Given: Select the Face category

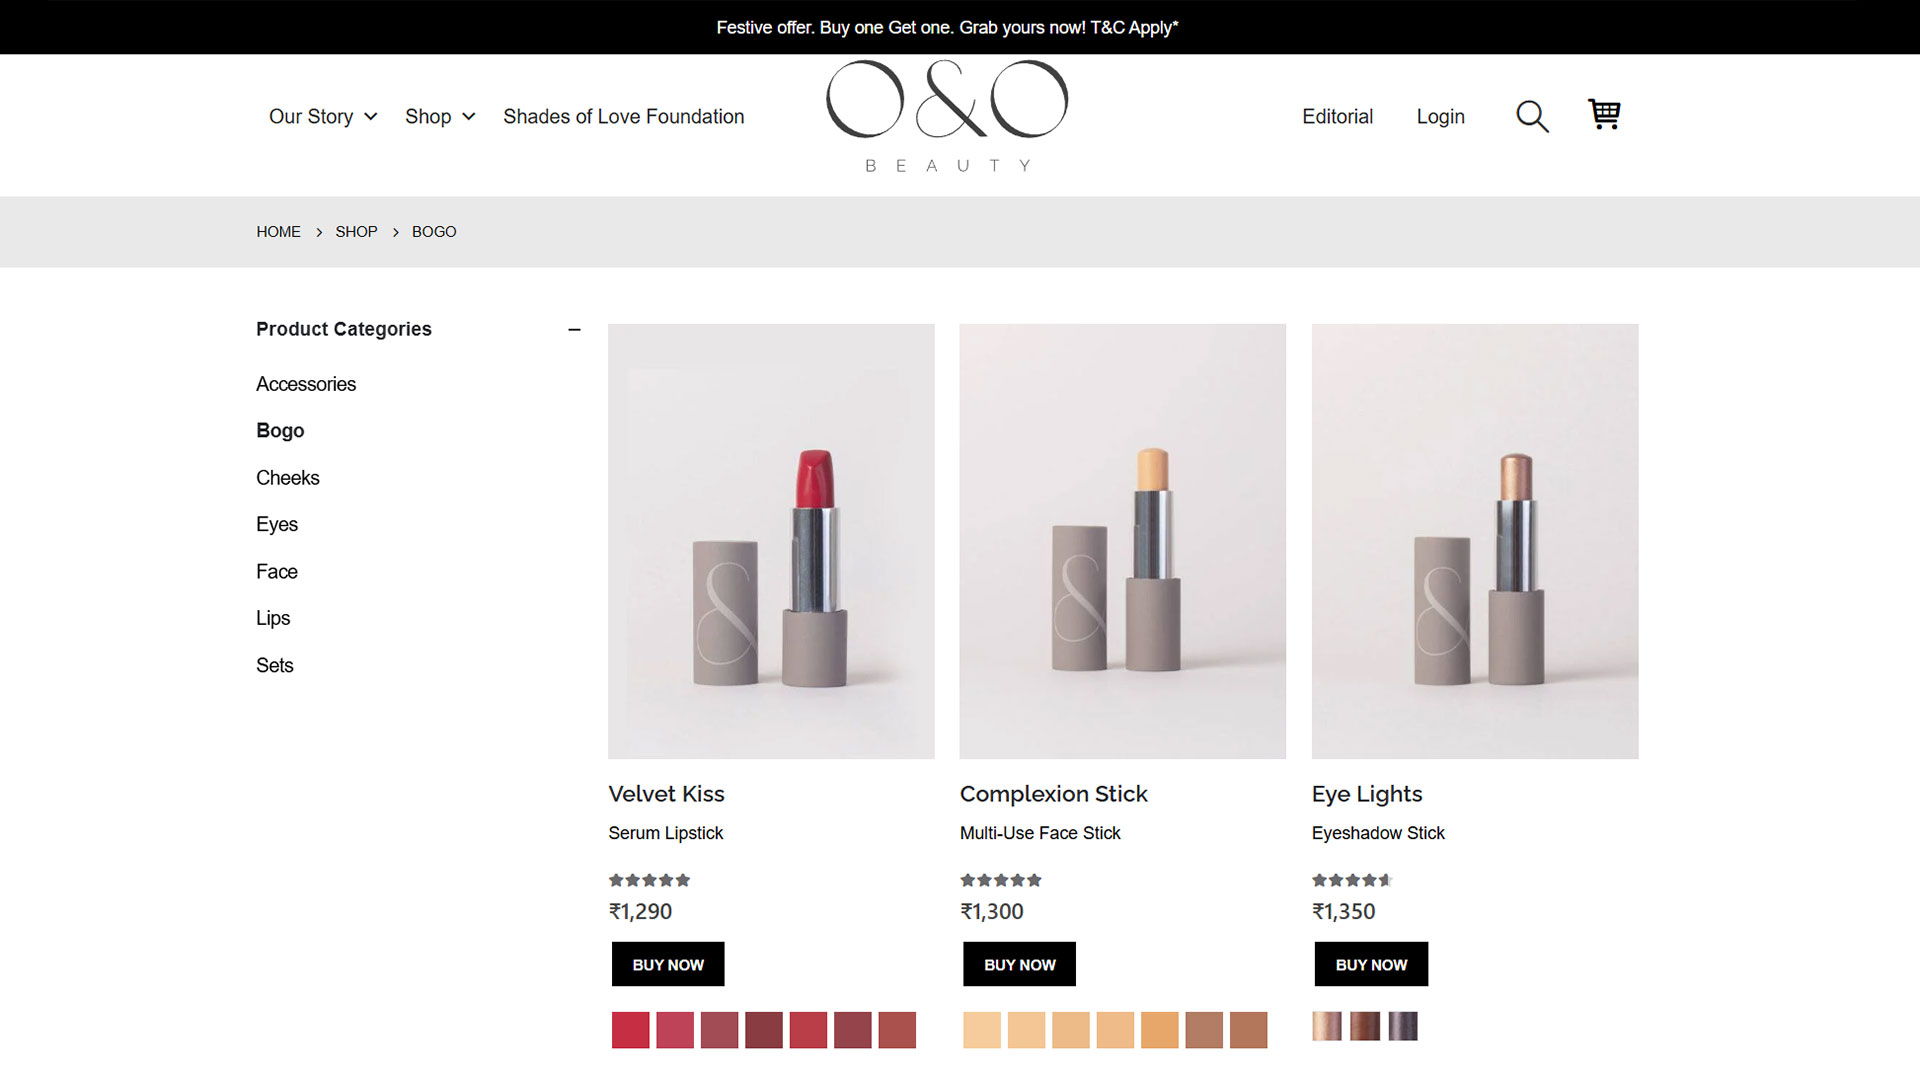Looking at the screenshot, I should coord(277,571).
